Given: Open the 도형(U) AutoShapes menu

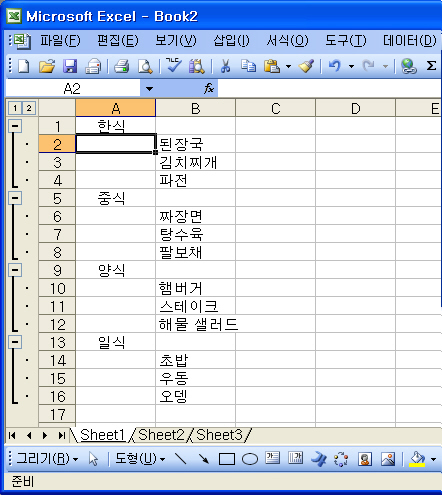Looking at the screenshot, I should point(140,459).
